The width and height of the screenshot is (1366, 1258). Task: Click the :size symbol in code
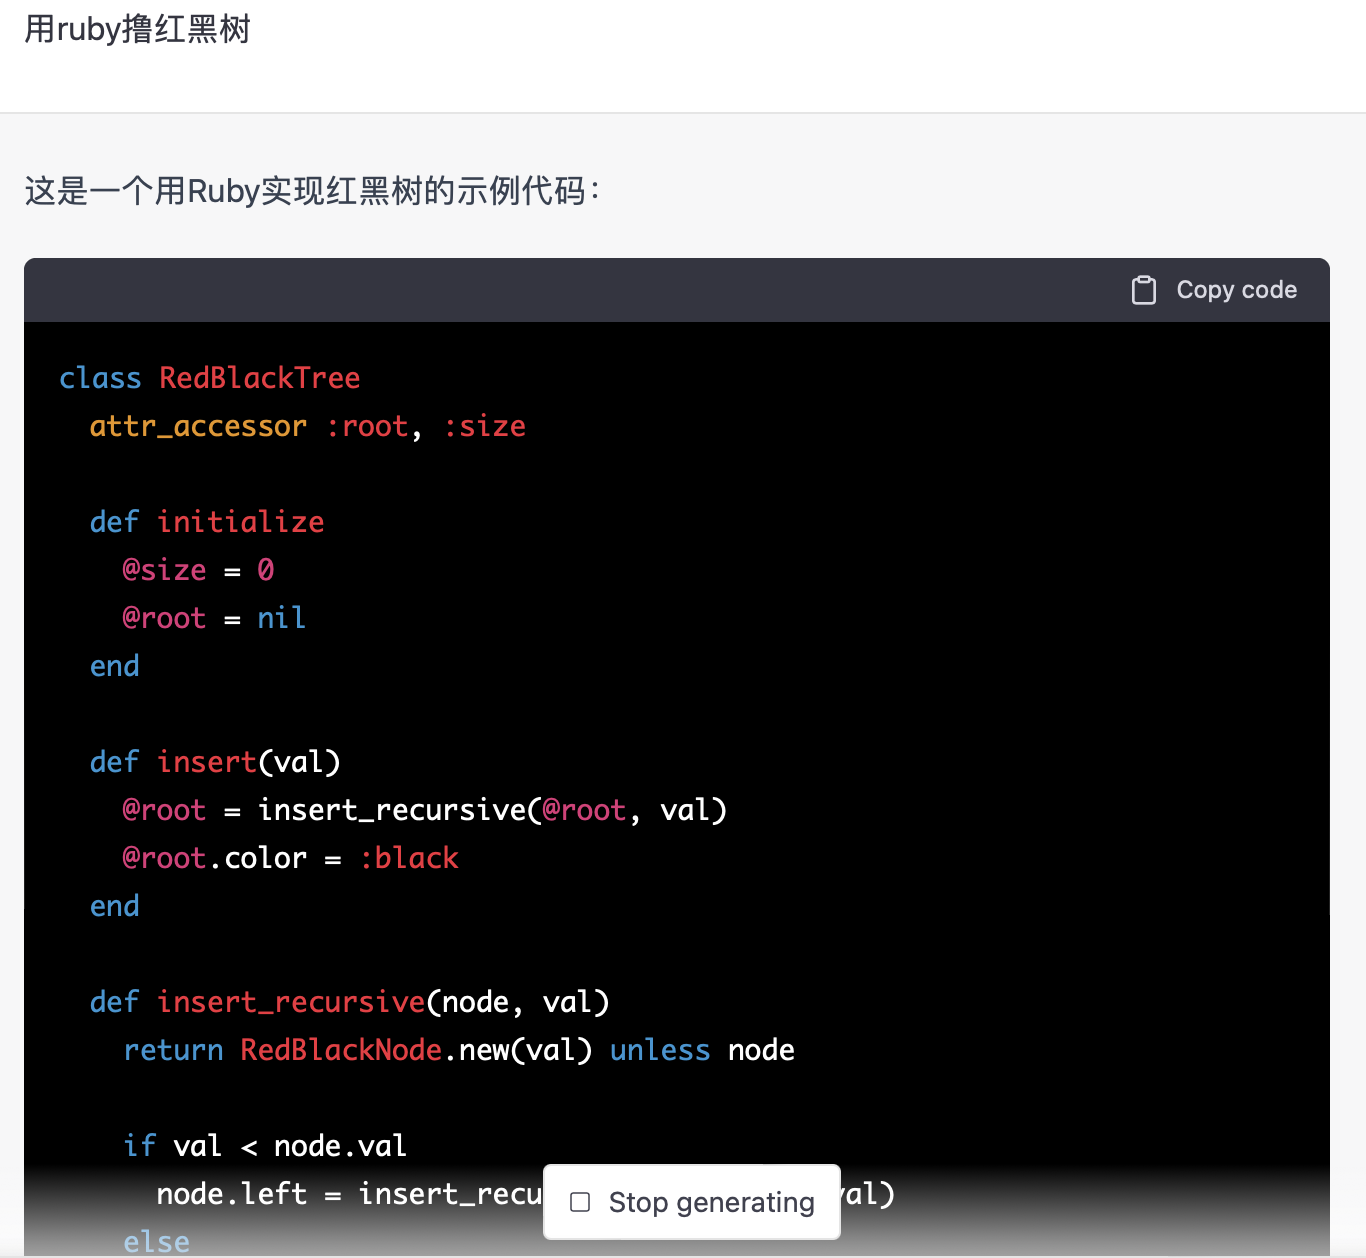(x=485, y=426)
